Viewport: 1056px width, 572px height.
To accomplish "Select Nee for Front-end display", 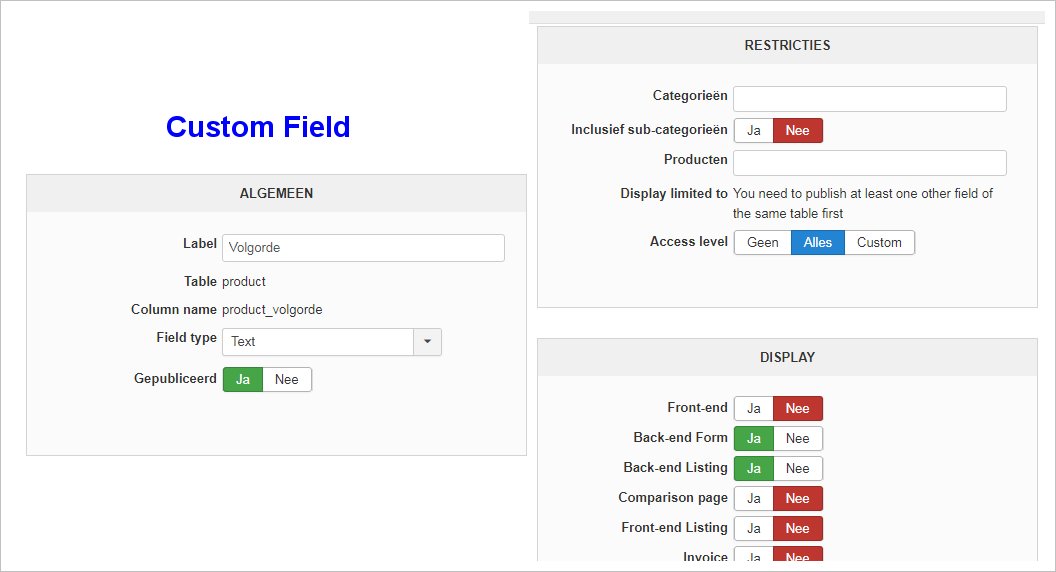I will (x=798, y=409).
